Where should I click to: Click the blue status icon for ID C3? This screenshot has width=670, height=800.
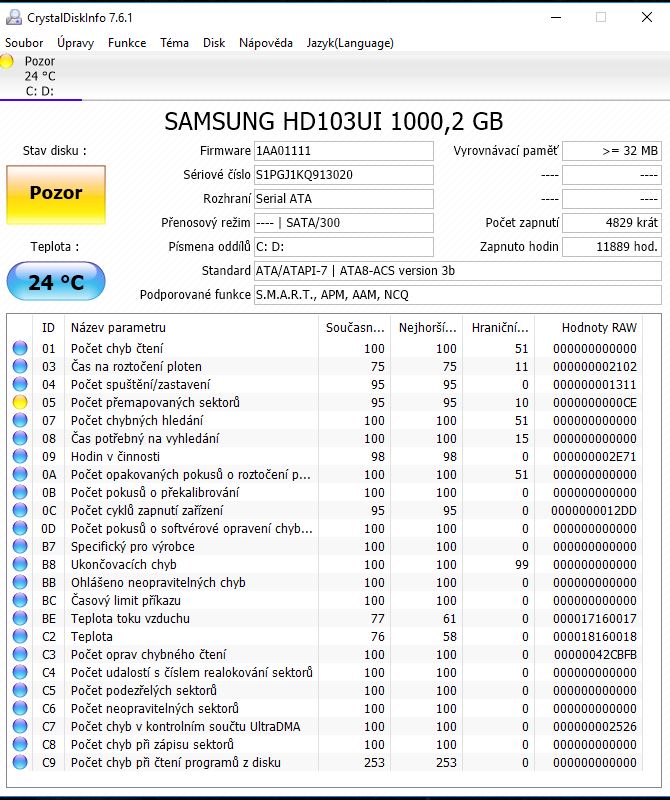point(20,654)
